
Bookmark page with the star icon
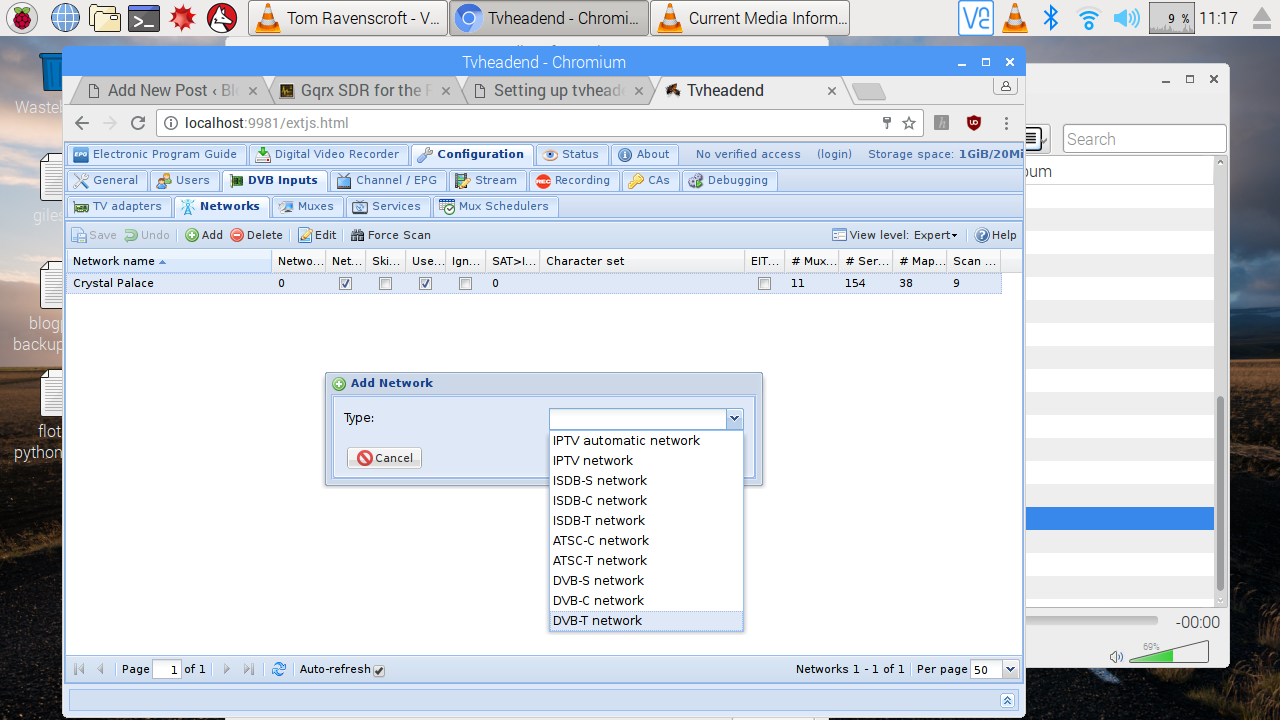(x=909, y=123)
